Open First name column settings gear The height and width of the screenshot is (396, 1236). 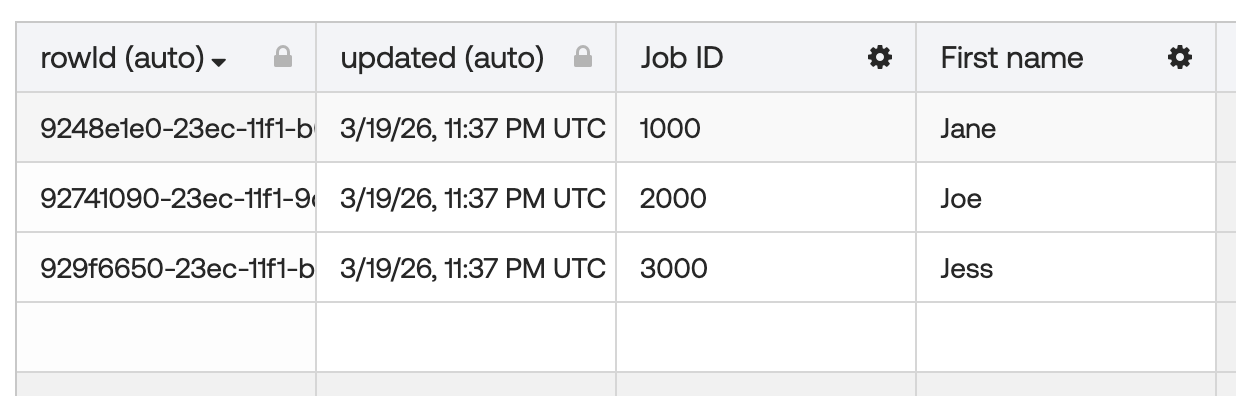pos(1179,58)
